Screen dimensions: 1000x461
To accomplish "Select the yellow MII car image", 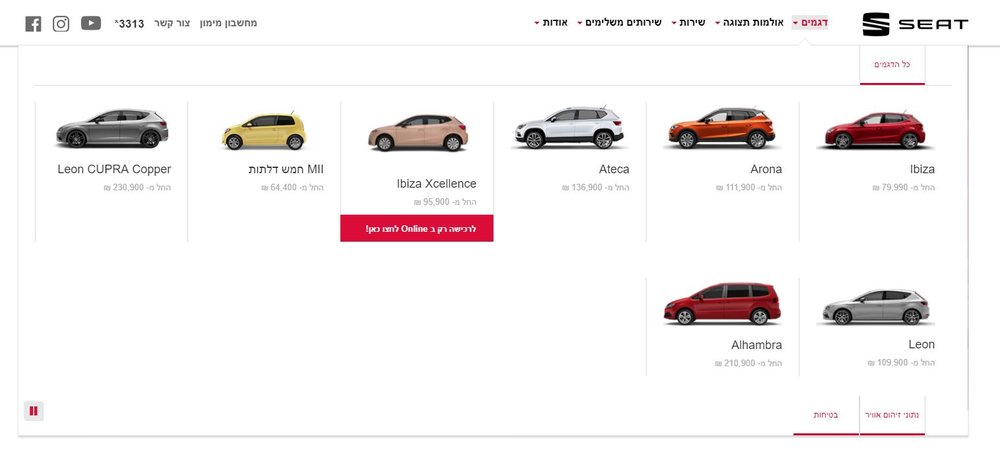I will (x=263, y=131).
